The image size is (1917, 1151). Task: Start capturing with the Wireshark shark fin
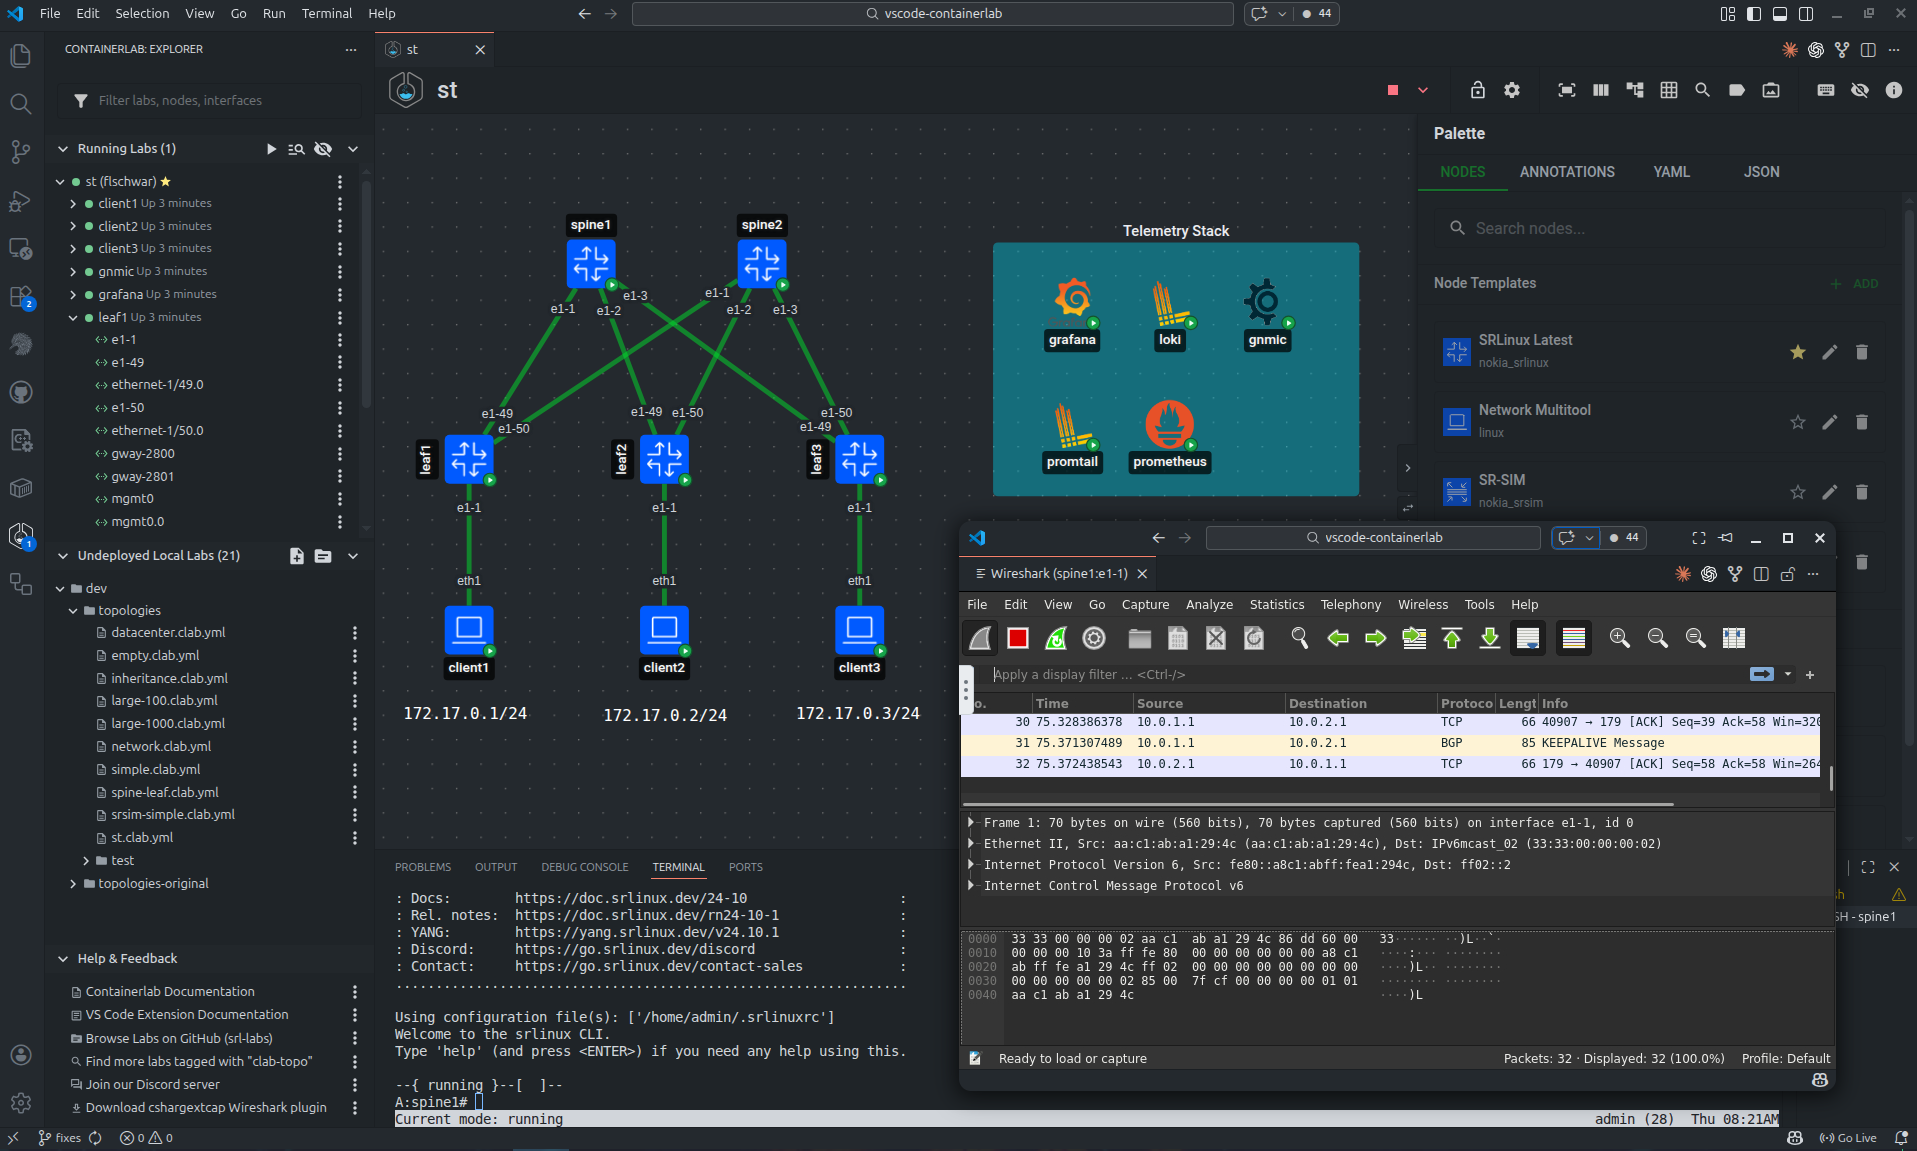click(980, 638)
